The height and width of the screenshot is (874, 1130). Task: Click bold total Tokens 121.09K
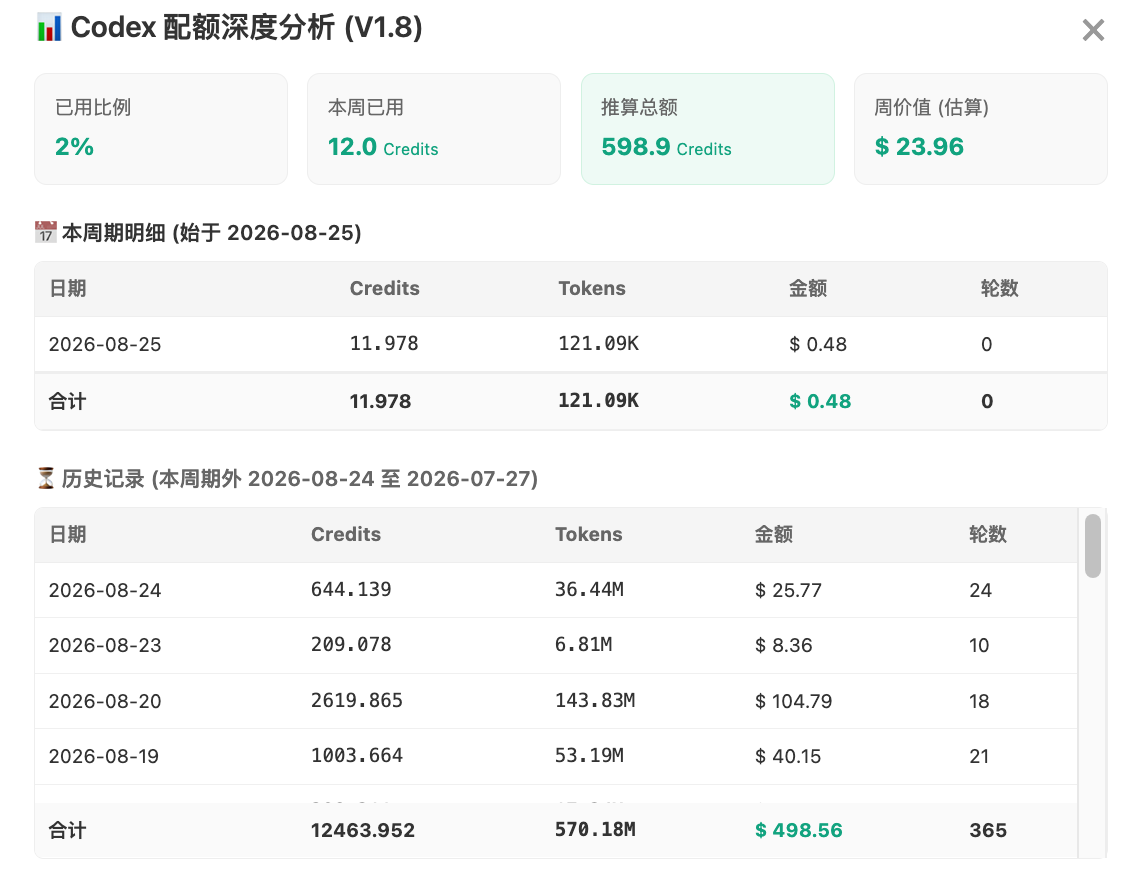click(598, 401)
